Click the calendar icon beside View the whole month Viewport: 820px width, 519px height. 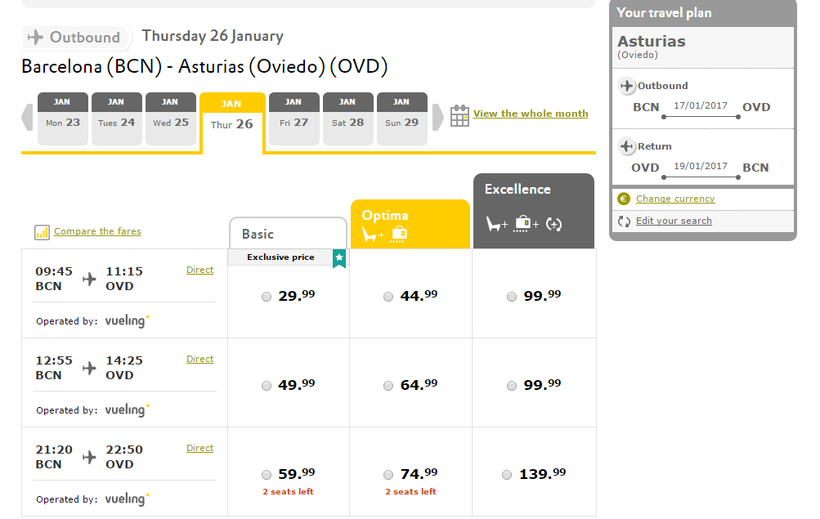click(x=460, y=115)
